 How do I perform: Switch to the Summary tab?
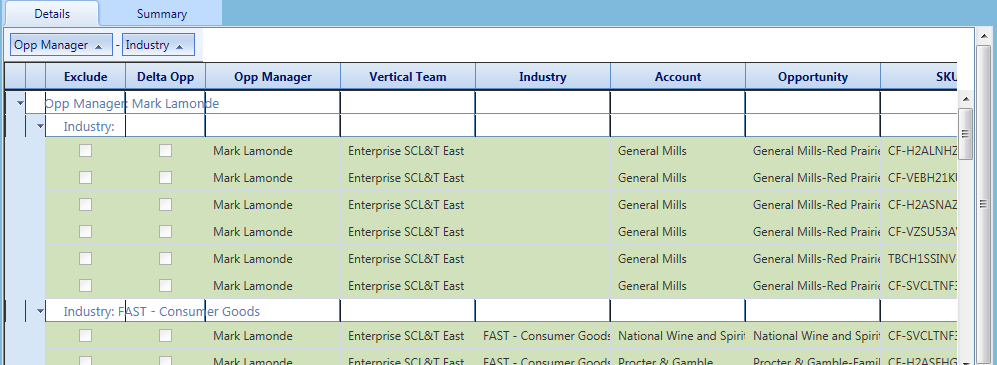(162, 13)
